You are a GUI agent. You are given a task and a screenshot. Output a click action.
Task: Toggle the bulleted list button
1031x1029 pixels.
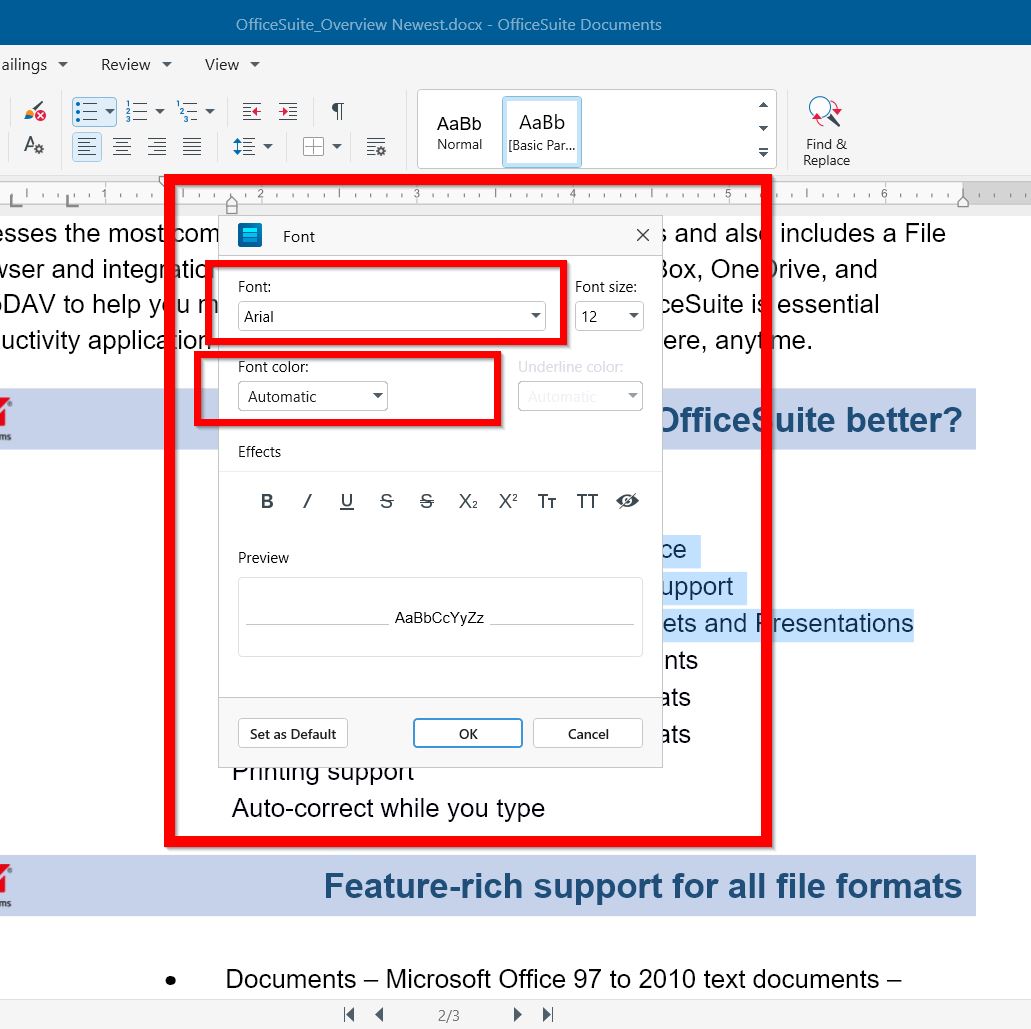(86, 111)
